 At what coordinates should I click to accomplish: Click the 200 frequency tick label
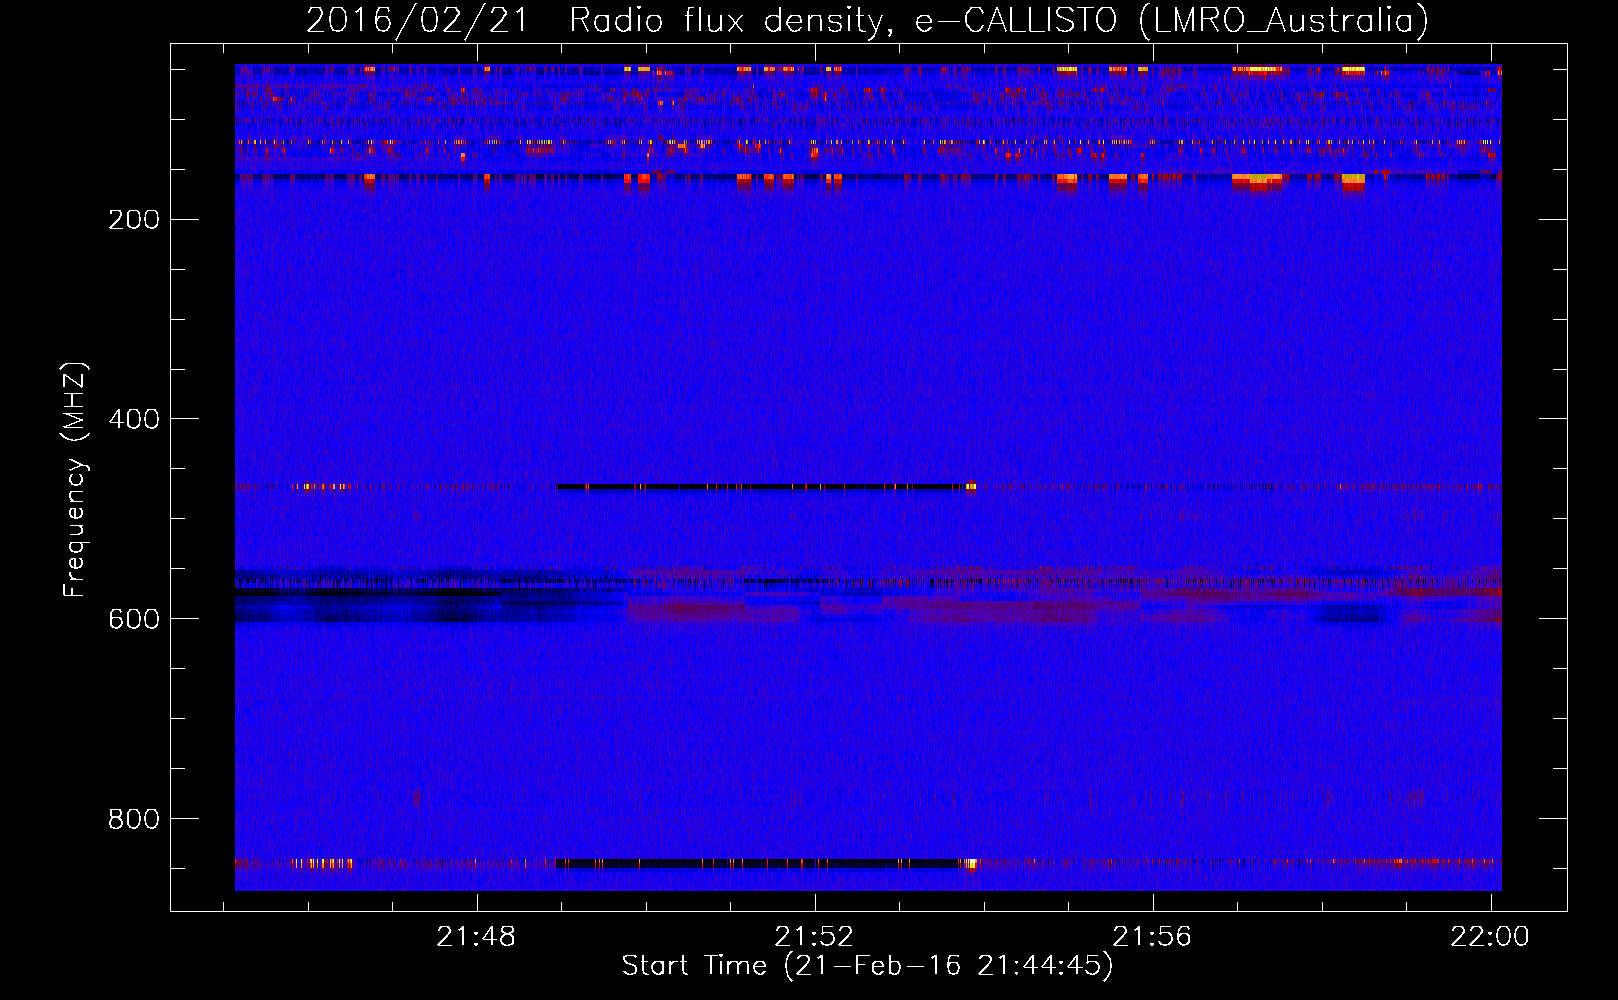click(134, 219)
